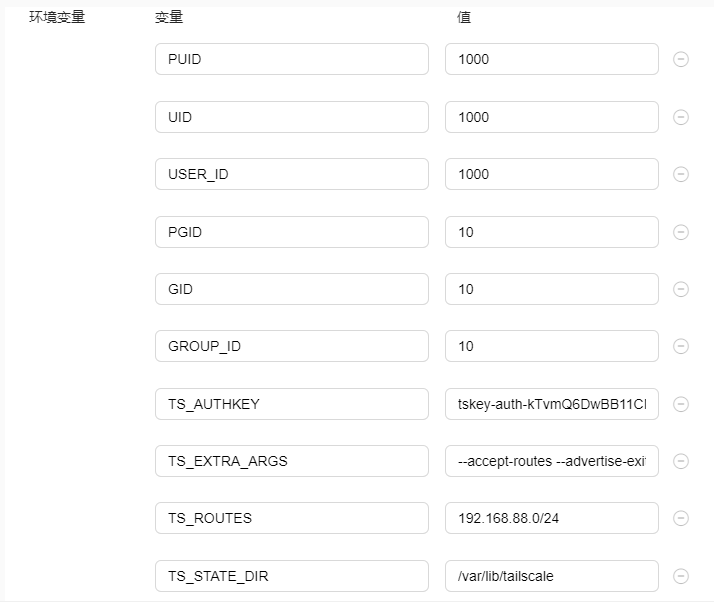Remove the PUID variable row

[681, 59]
